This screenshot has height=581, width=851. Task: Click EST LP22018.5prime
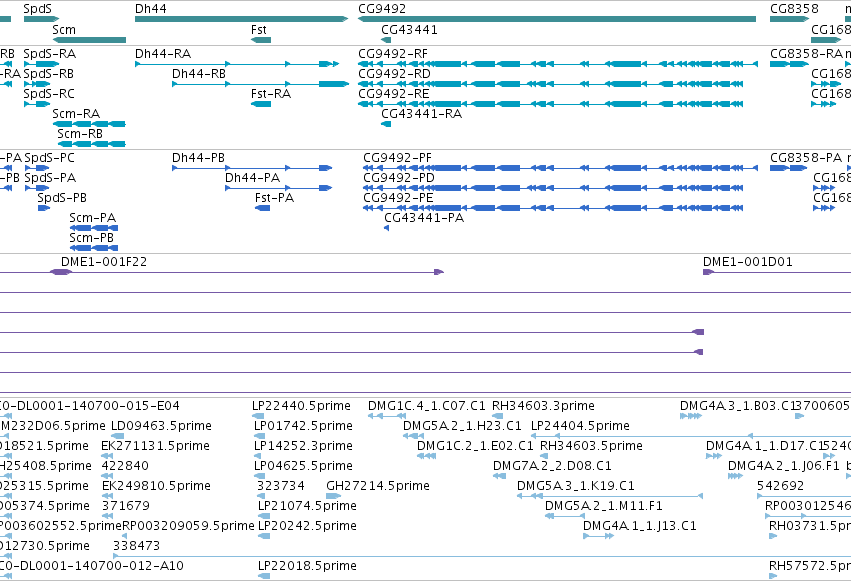point(264,576)
